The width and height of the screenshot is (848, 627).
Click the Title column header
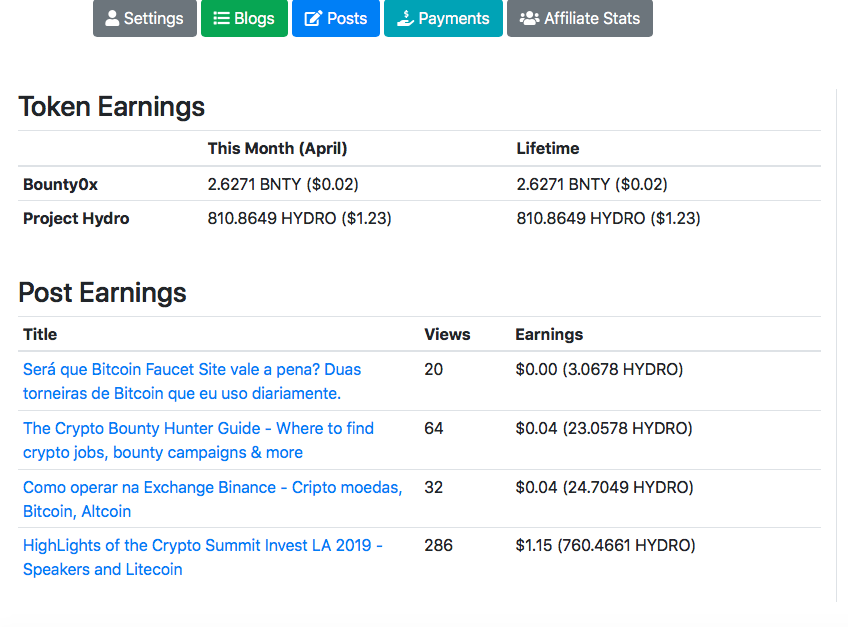tap(40, 334)
